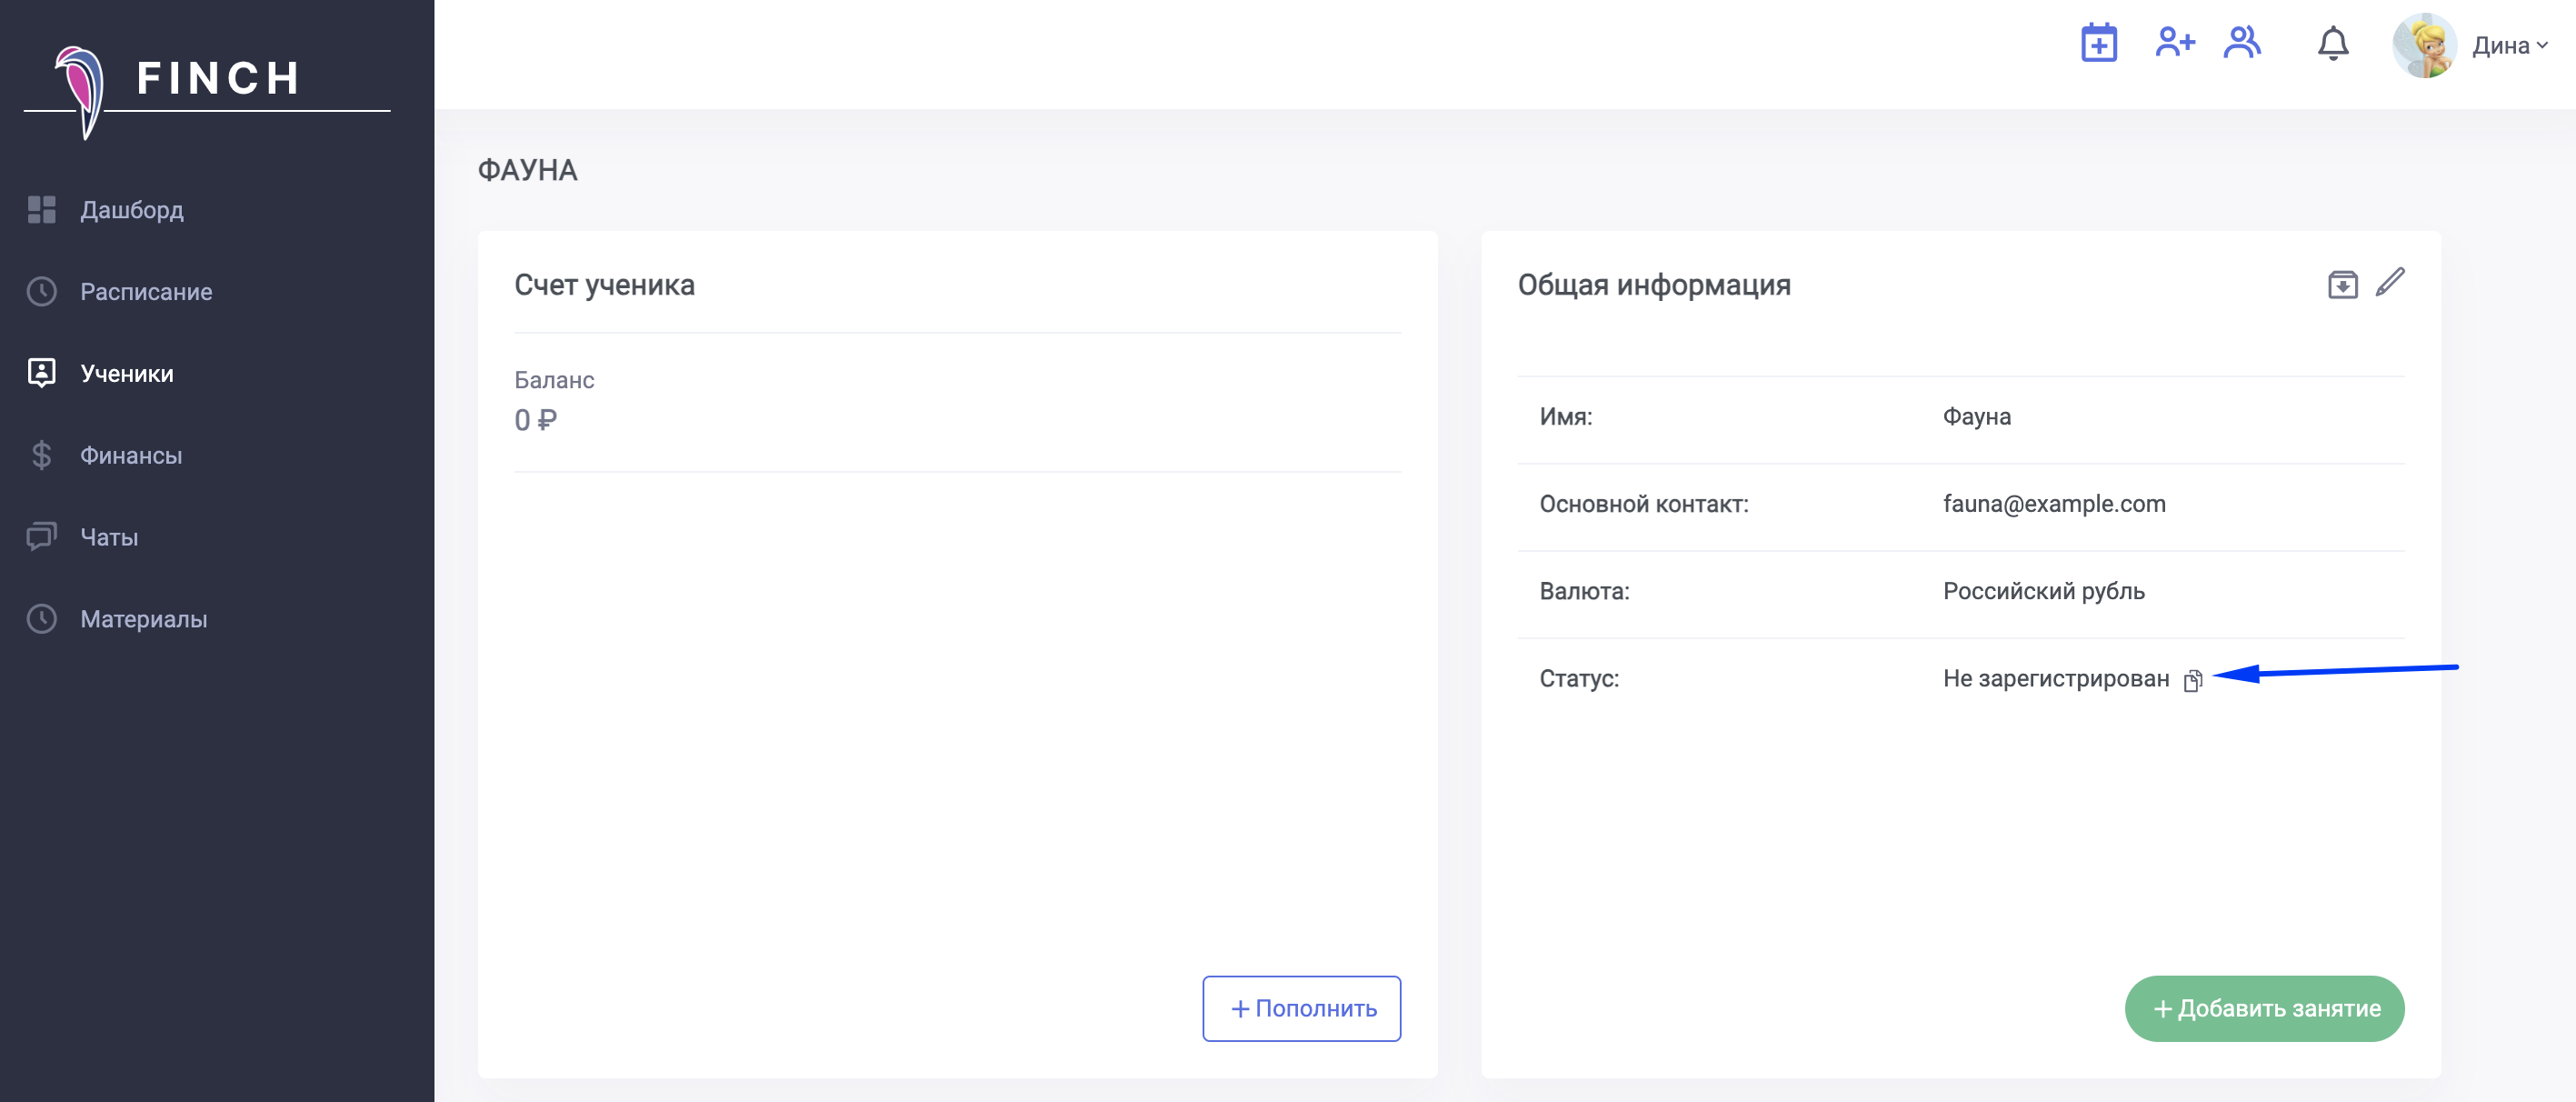
Task: Click the Дашборд label in sidebar
Action: point(132,210)
